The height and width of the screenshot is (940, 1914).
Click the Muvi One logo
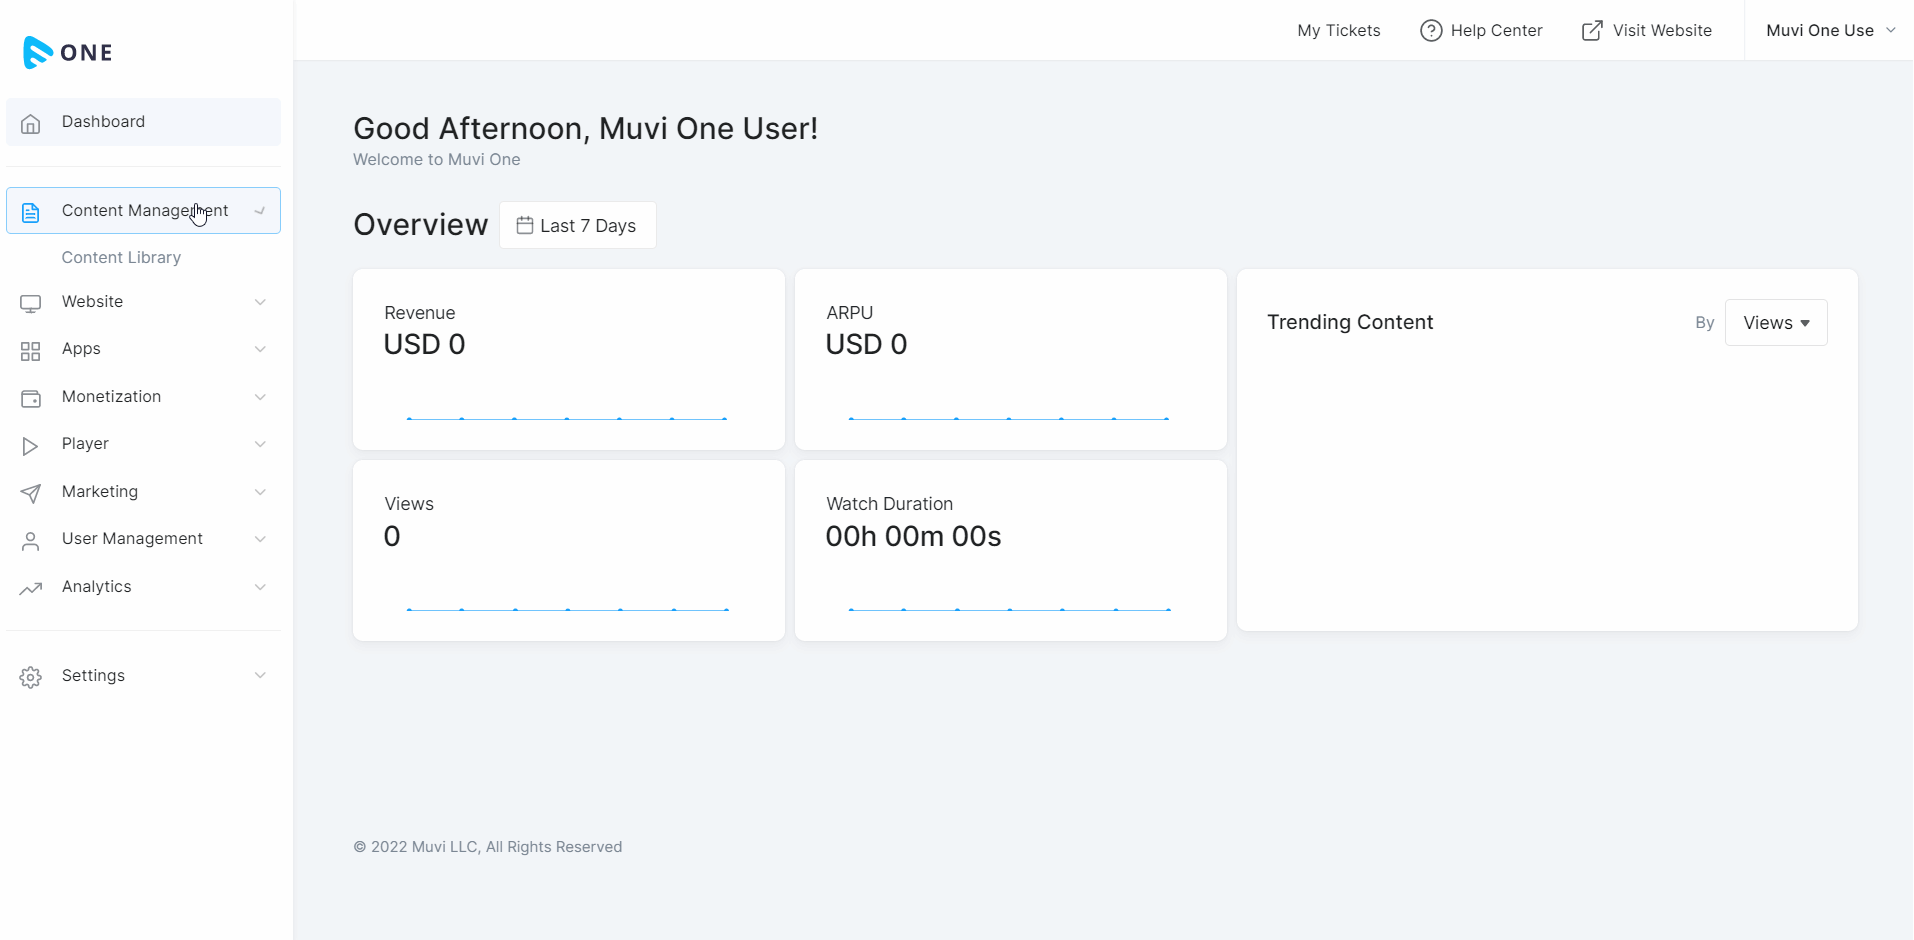67,52
